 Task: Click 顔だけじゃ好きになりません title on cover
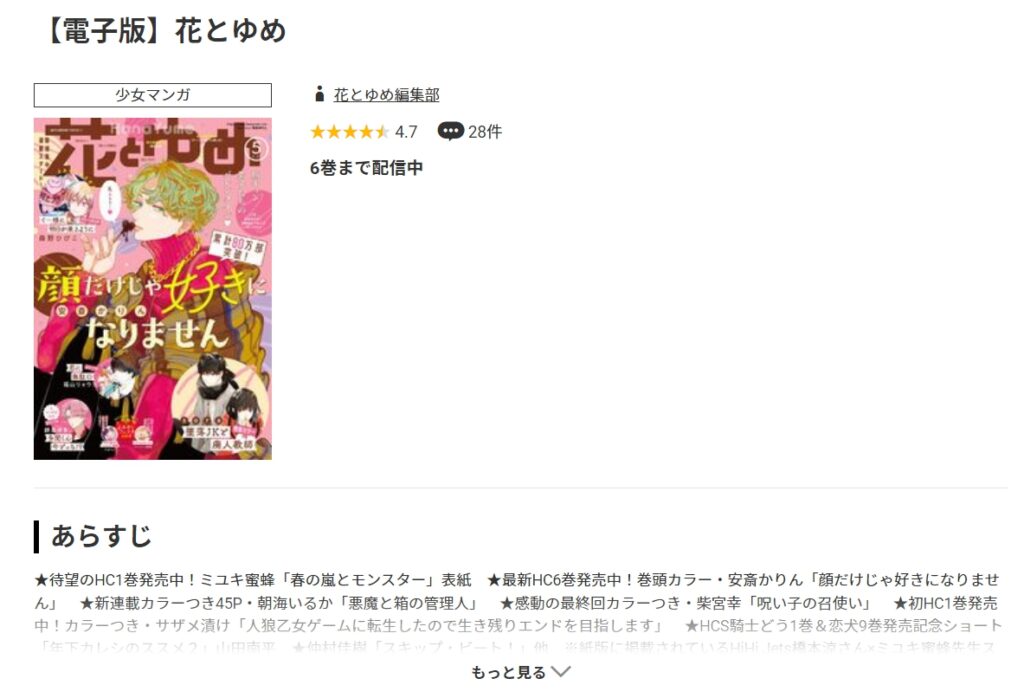(x=151, y=307)
